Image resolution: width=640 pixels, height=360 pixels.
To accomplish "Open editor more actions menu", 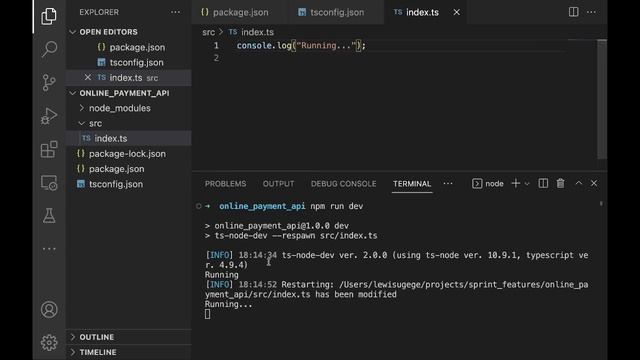I will tap(591, 12).
